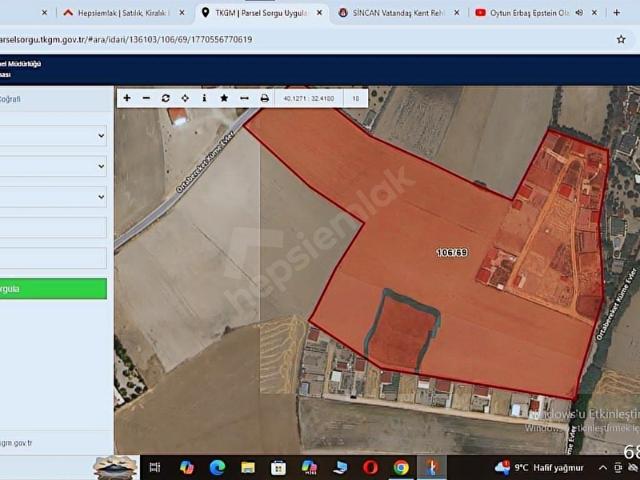Zoom out with the map minus icon
The height and width of the screenshot is (480, 640).
146,98
